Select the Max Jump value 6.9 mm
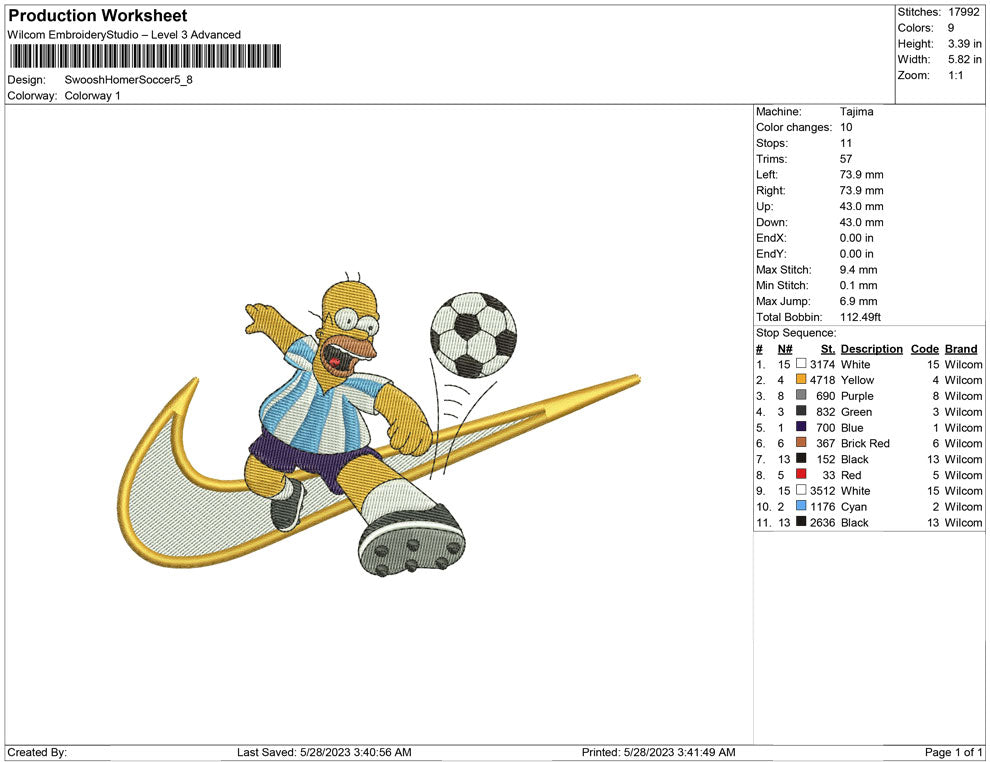 point(859,301)
